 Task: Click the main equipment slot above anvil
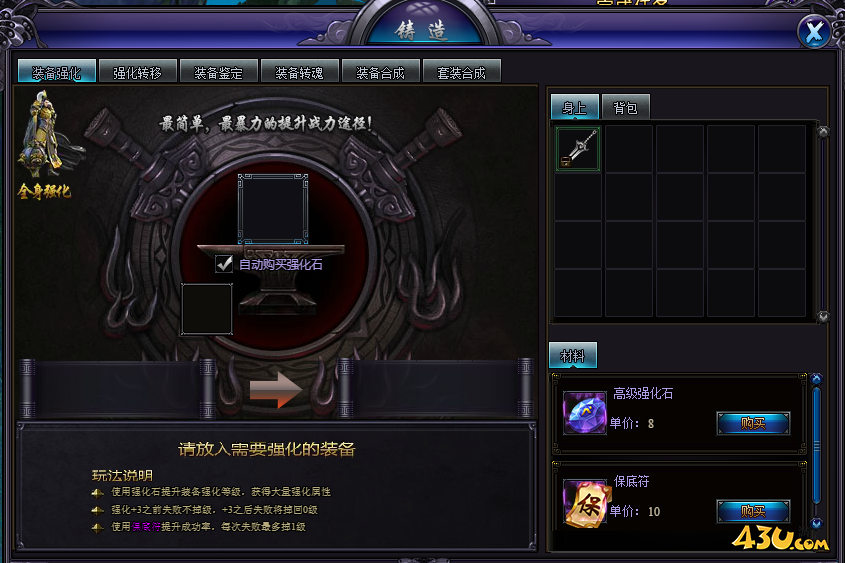coord(273,209)
